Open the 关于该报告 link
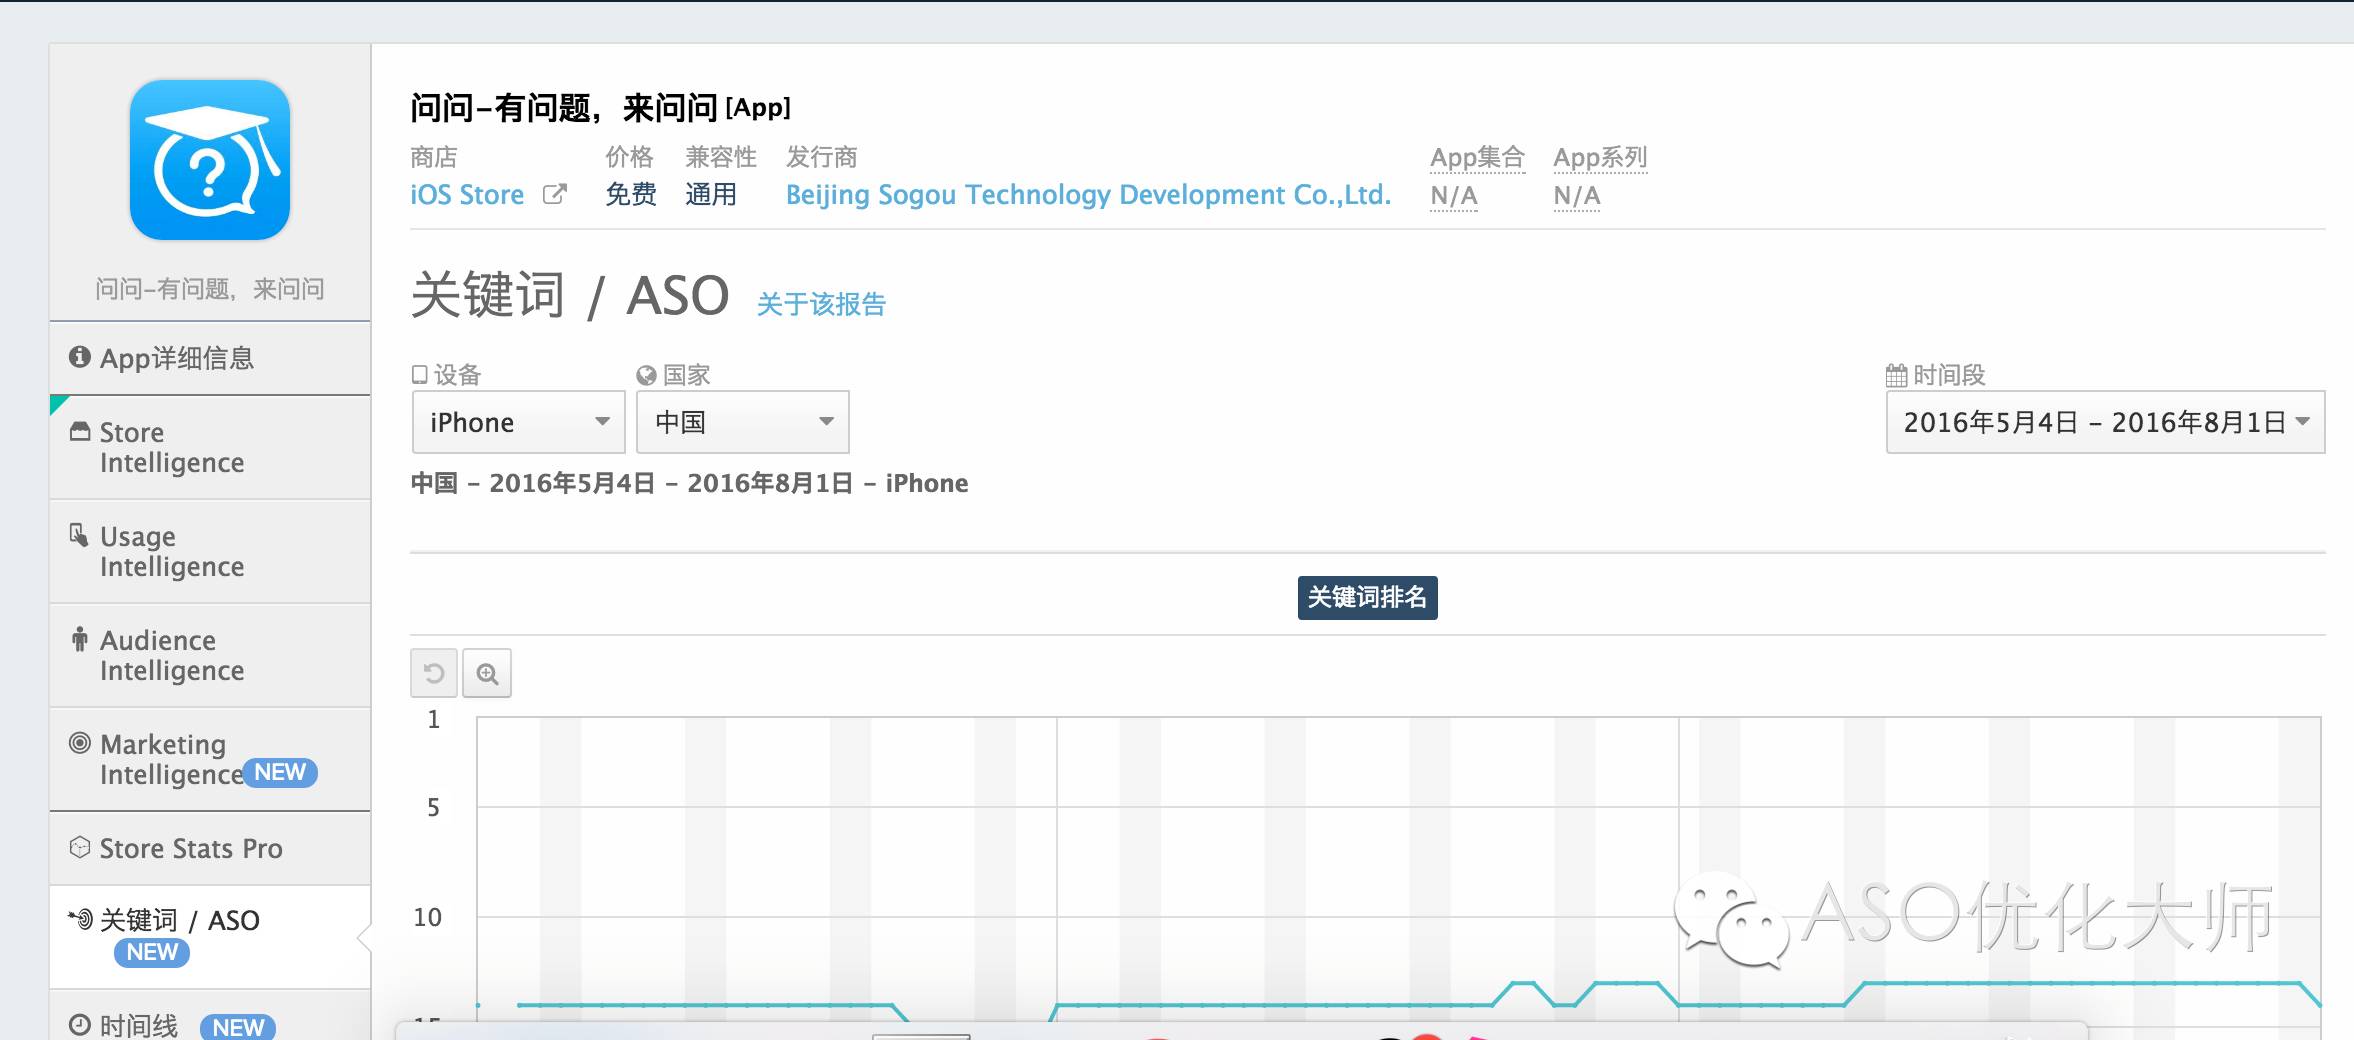Screen dimensions: 2354x1040 tap(821, 304)
